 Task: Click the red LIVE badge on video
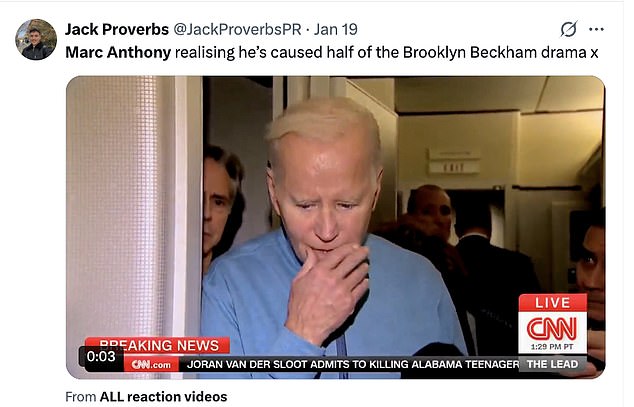tap(552, 303)
